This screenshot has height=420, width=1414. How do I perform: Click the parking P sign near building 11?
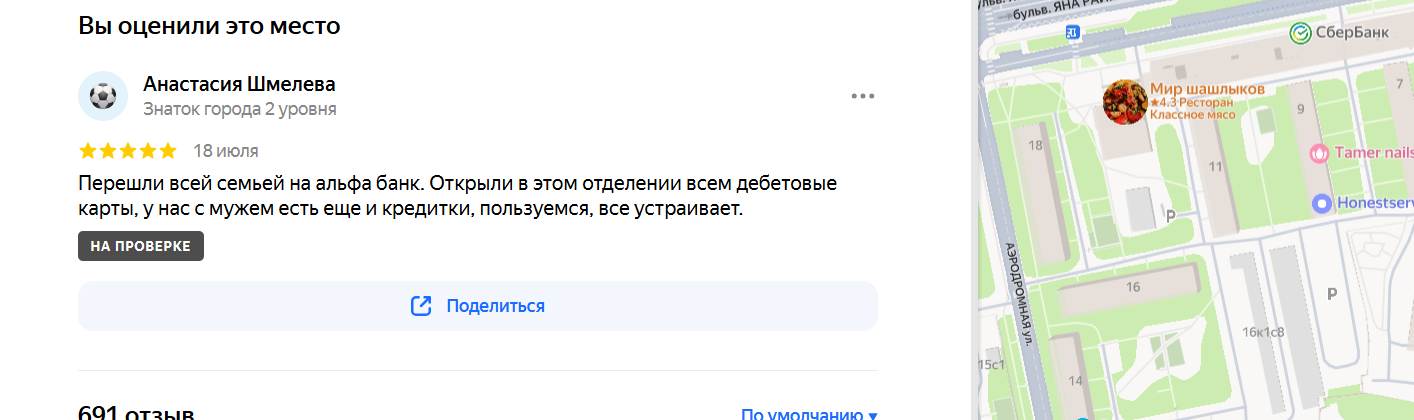coord(1171,215)
